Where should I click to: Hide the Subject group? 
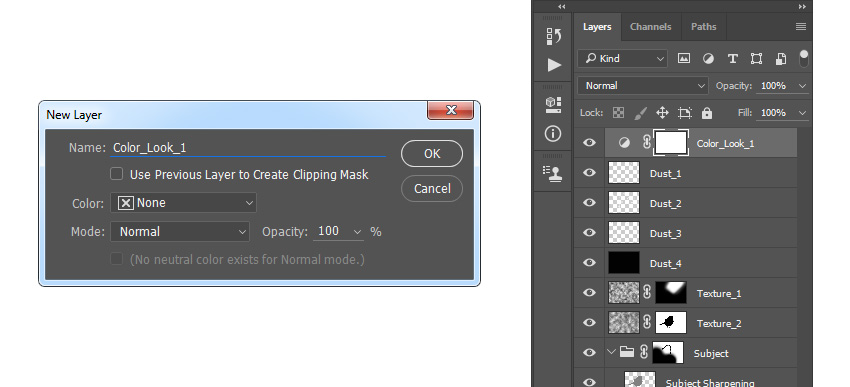tap(589, 352)
